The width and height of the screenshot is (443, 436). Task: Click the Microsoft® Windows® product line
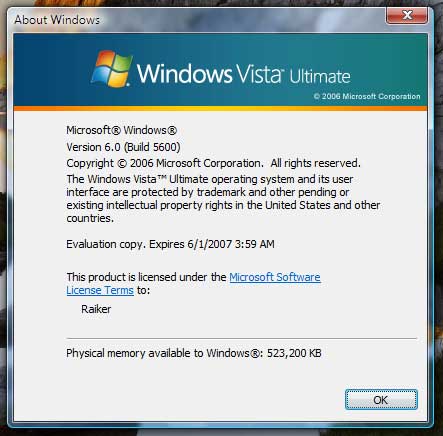pos(121,130)
